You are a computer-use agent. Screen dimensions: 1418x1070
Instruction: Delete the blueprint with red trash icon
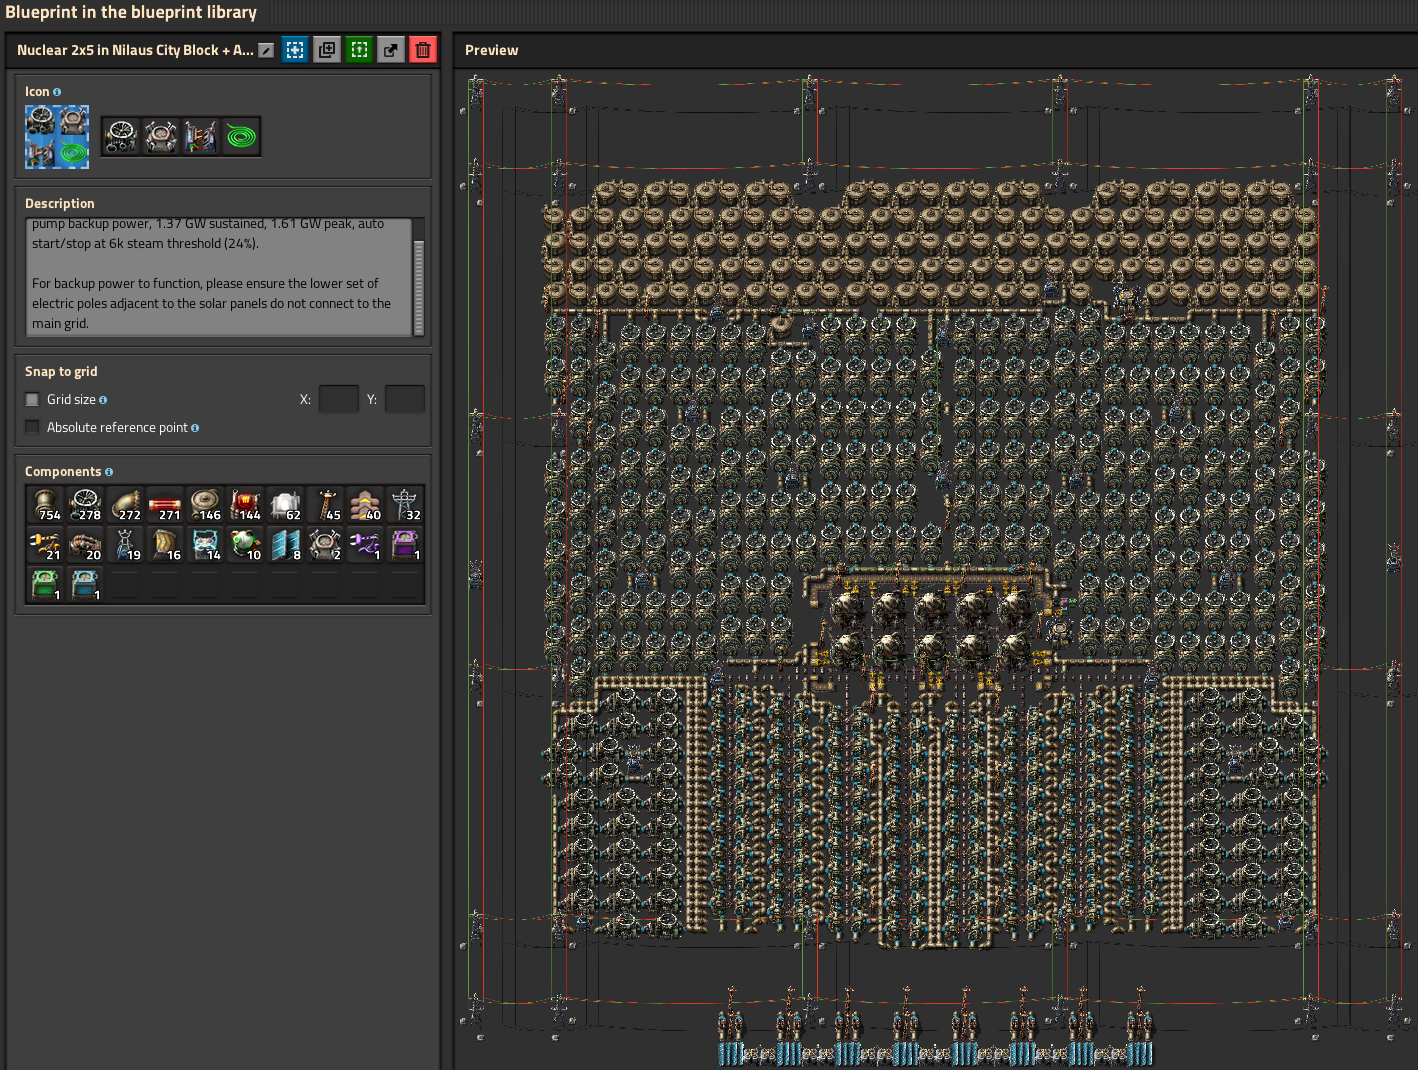(423, 50)
